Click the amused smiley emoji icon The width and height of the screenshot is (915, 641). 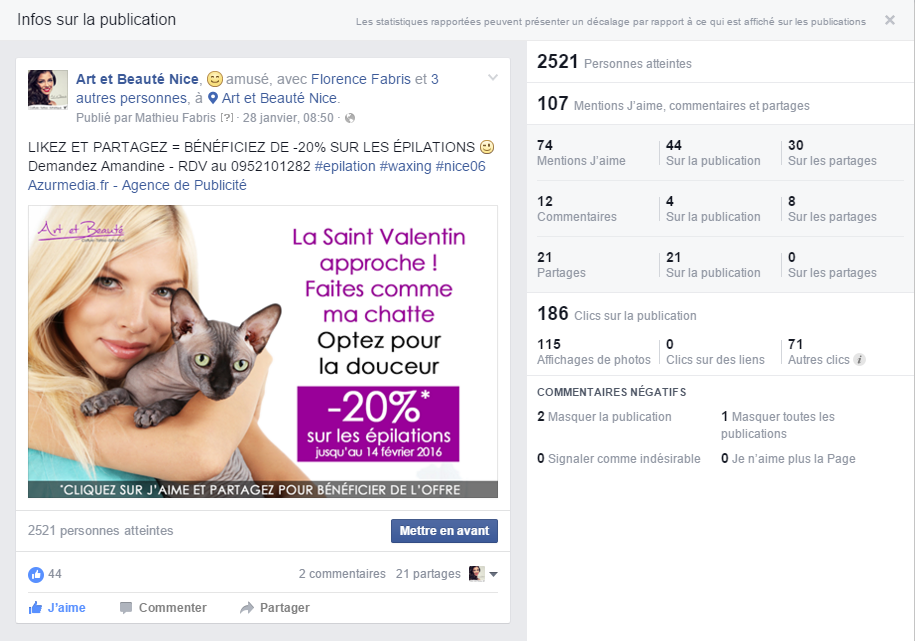pyautogui.click(x=215, y=79)
